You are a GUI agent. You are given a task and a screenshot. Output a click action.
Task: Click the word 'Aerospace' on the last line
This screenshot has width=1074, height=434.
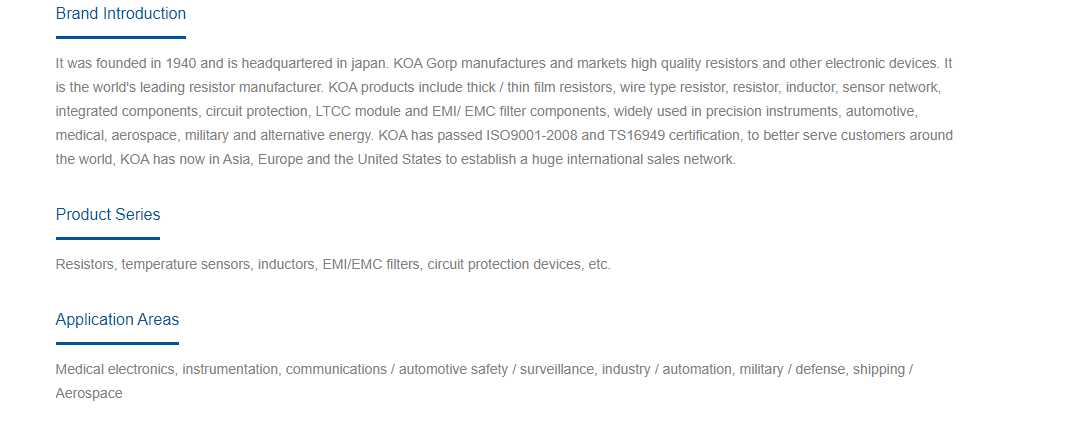[89, 394]
